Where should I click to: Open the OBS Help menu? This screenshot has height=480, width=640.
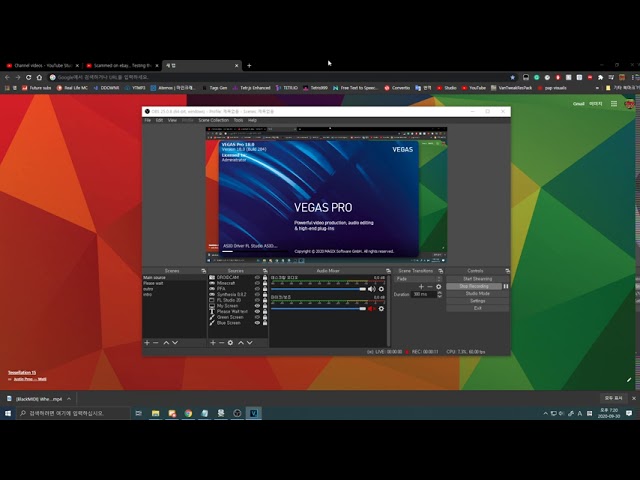pyautogui.click(x=252, y=120)
